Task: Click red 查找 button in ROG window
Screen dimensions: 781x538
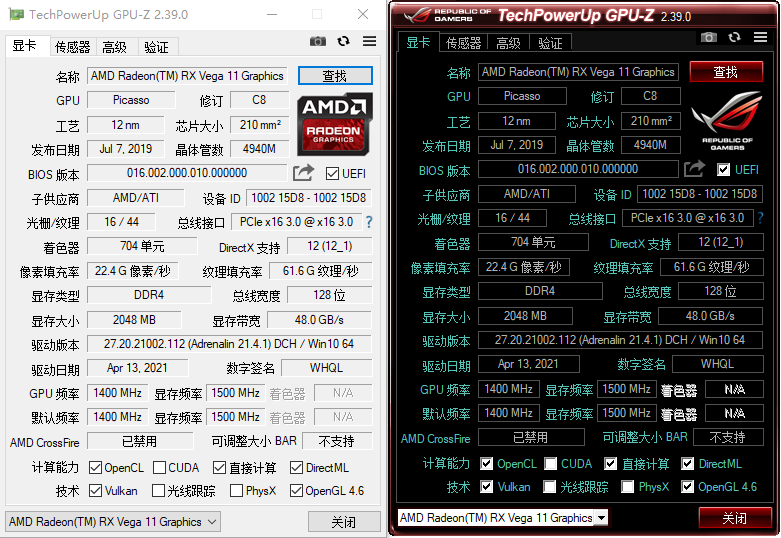Action: [x=726, y=72]
